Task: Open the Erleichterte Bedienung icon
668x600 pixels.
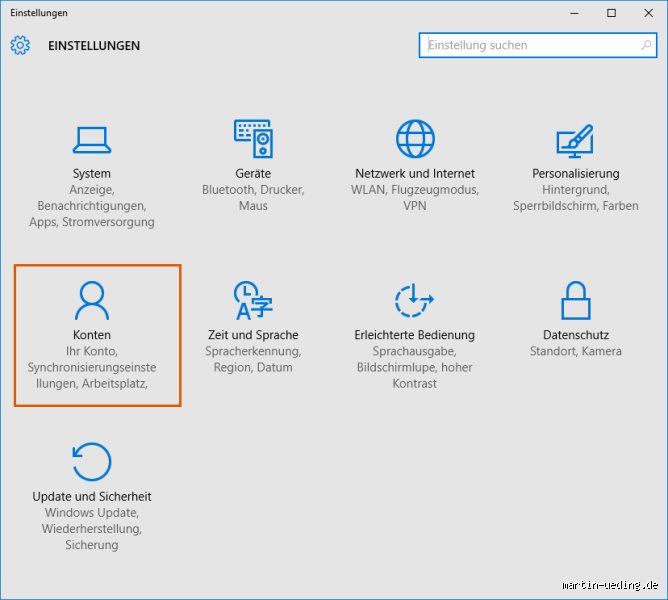Action: 414,300
